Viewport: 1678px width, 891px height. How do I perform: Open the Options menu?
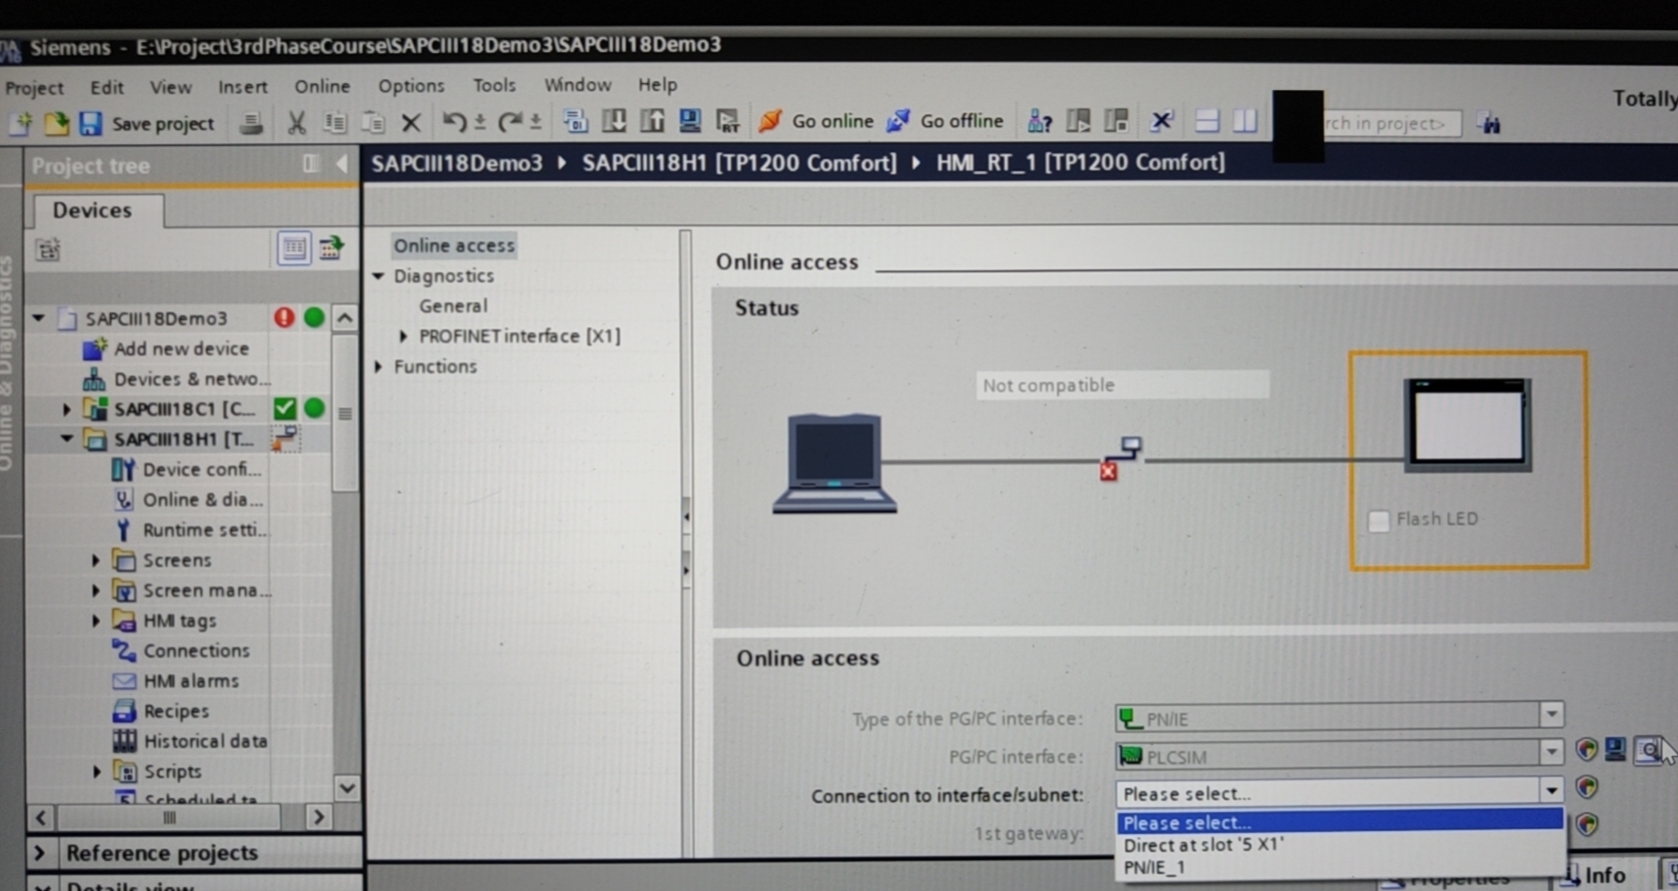(x=411, y=86)
